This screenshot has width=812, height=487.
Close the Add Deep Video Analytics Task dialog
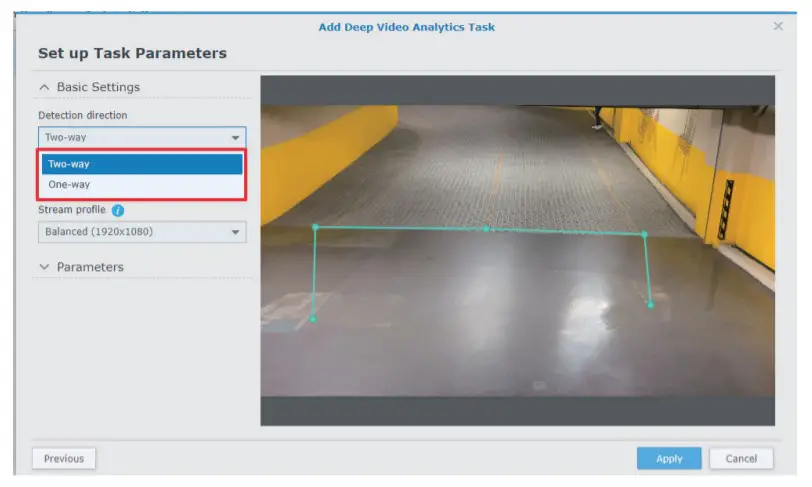tap(778, 26)
